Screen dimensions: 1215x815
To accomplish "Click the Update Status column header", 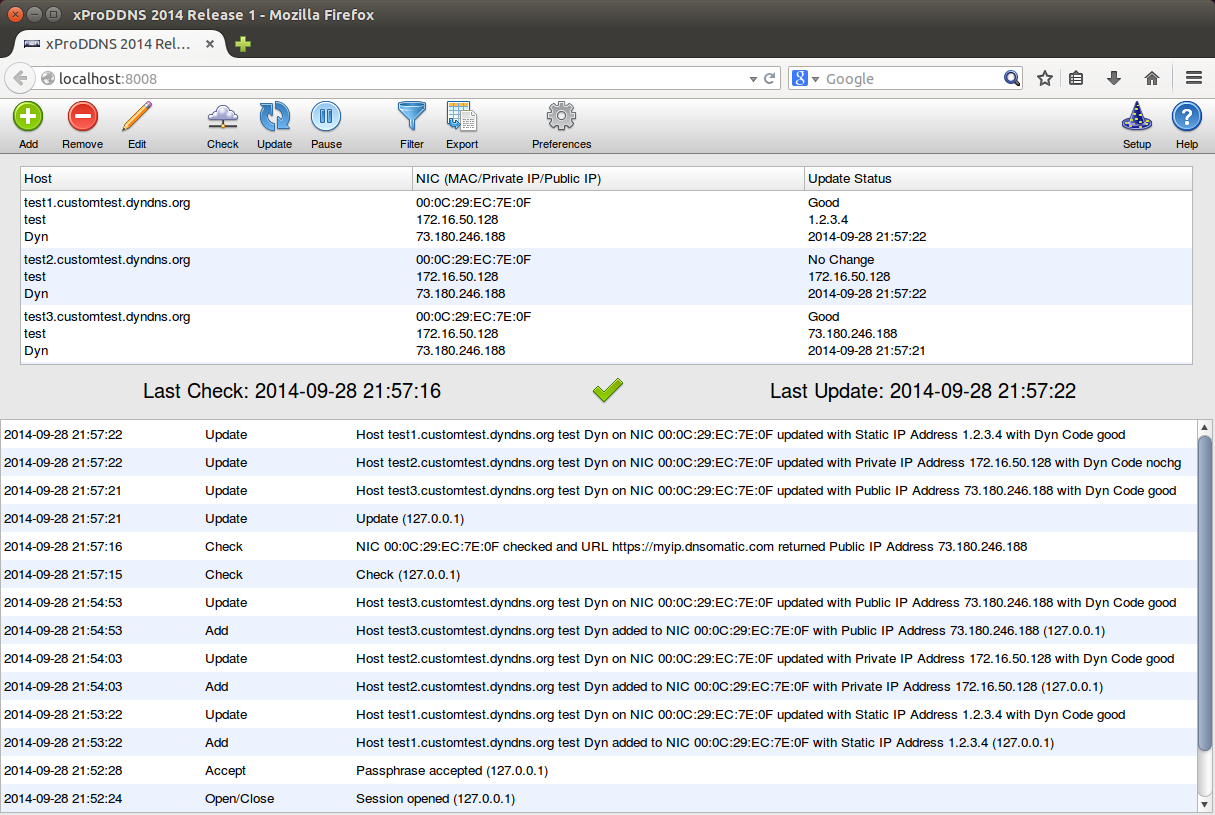I will (x=999, y=178).
